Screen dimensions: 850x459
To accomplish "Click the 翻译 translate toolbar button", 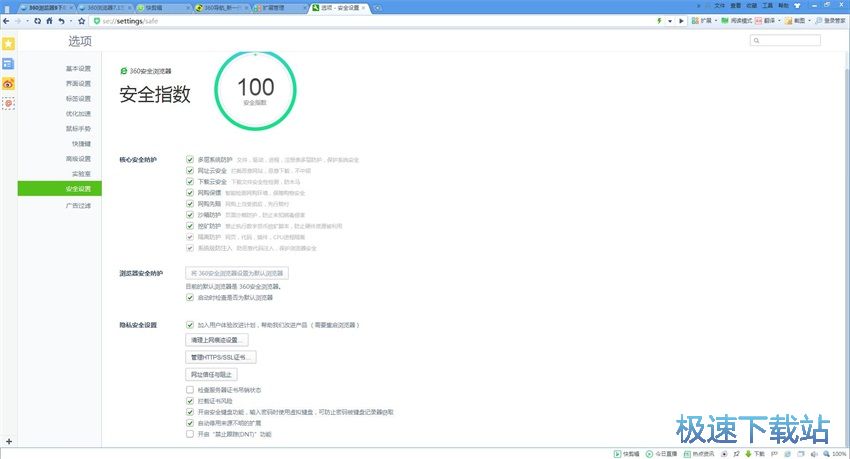I will coord(765,21).
